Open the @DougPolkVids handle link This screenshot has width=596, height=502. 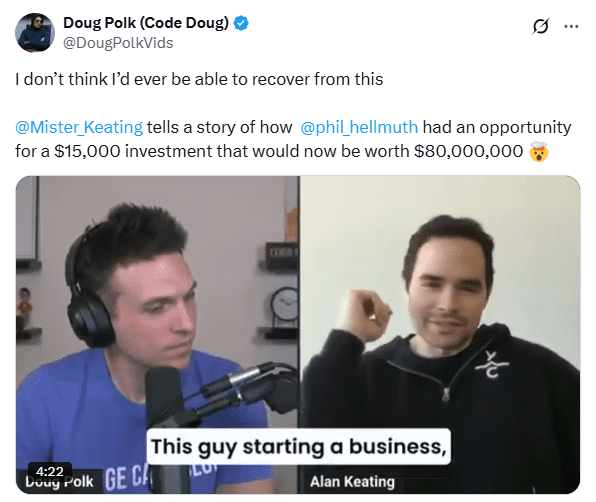click(118, 43)
